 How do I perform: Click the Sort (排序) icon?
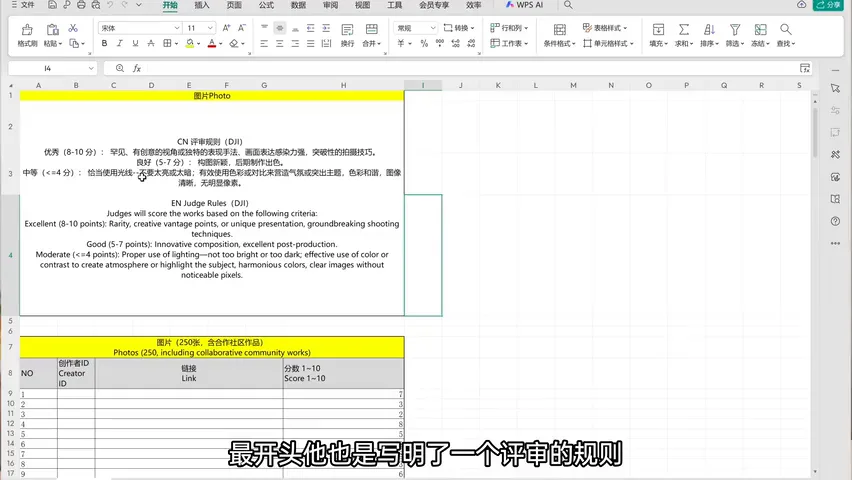709,29
